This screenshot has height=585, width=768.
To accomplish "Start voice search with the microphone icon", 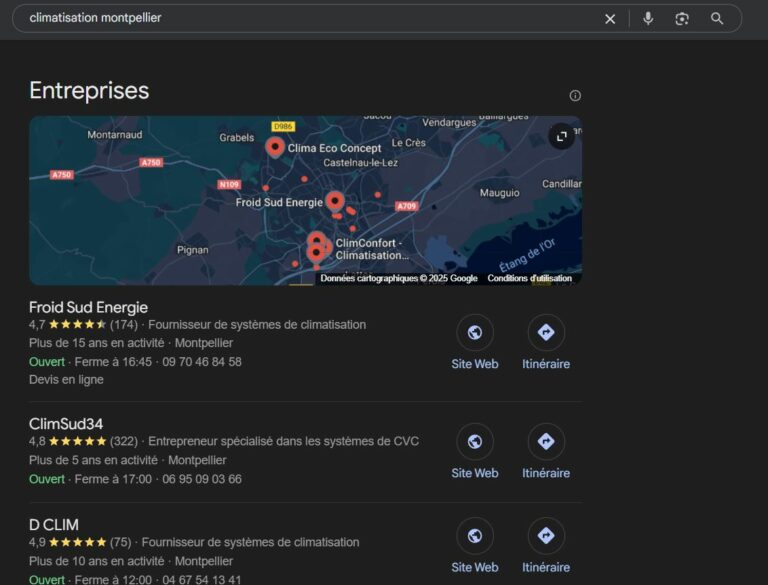I will [648, 19].
